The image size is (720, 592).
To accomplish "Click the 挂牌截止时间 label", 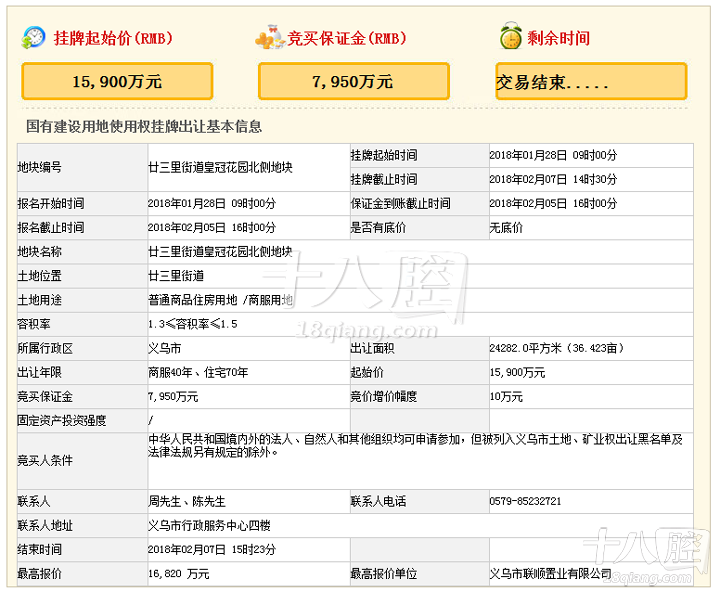I will coord(384,180).
